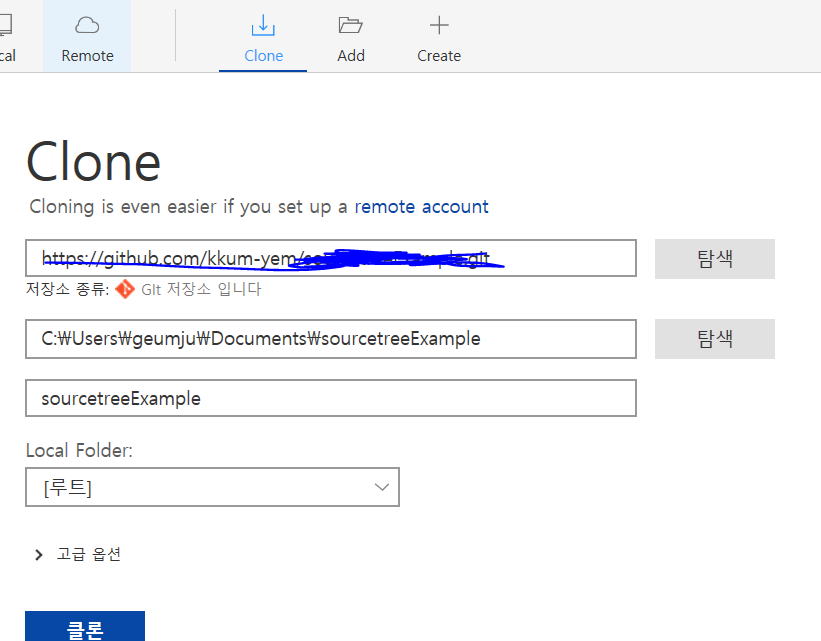Click the Git repository type icon
The height and width of the screenshot is (641, 821).
pyautogui.click(x=125, y=289)
